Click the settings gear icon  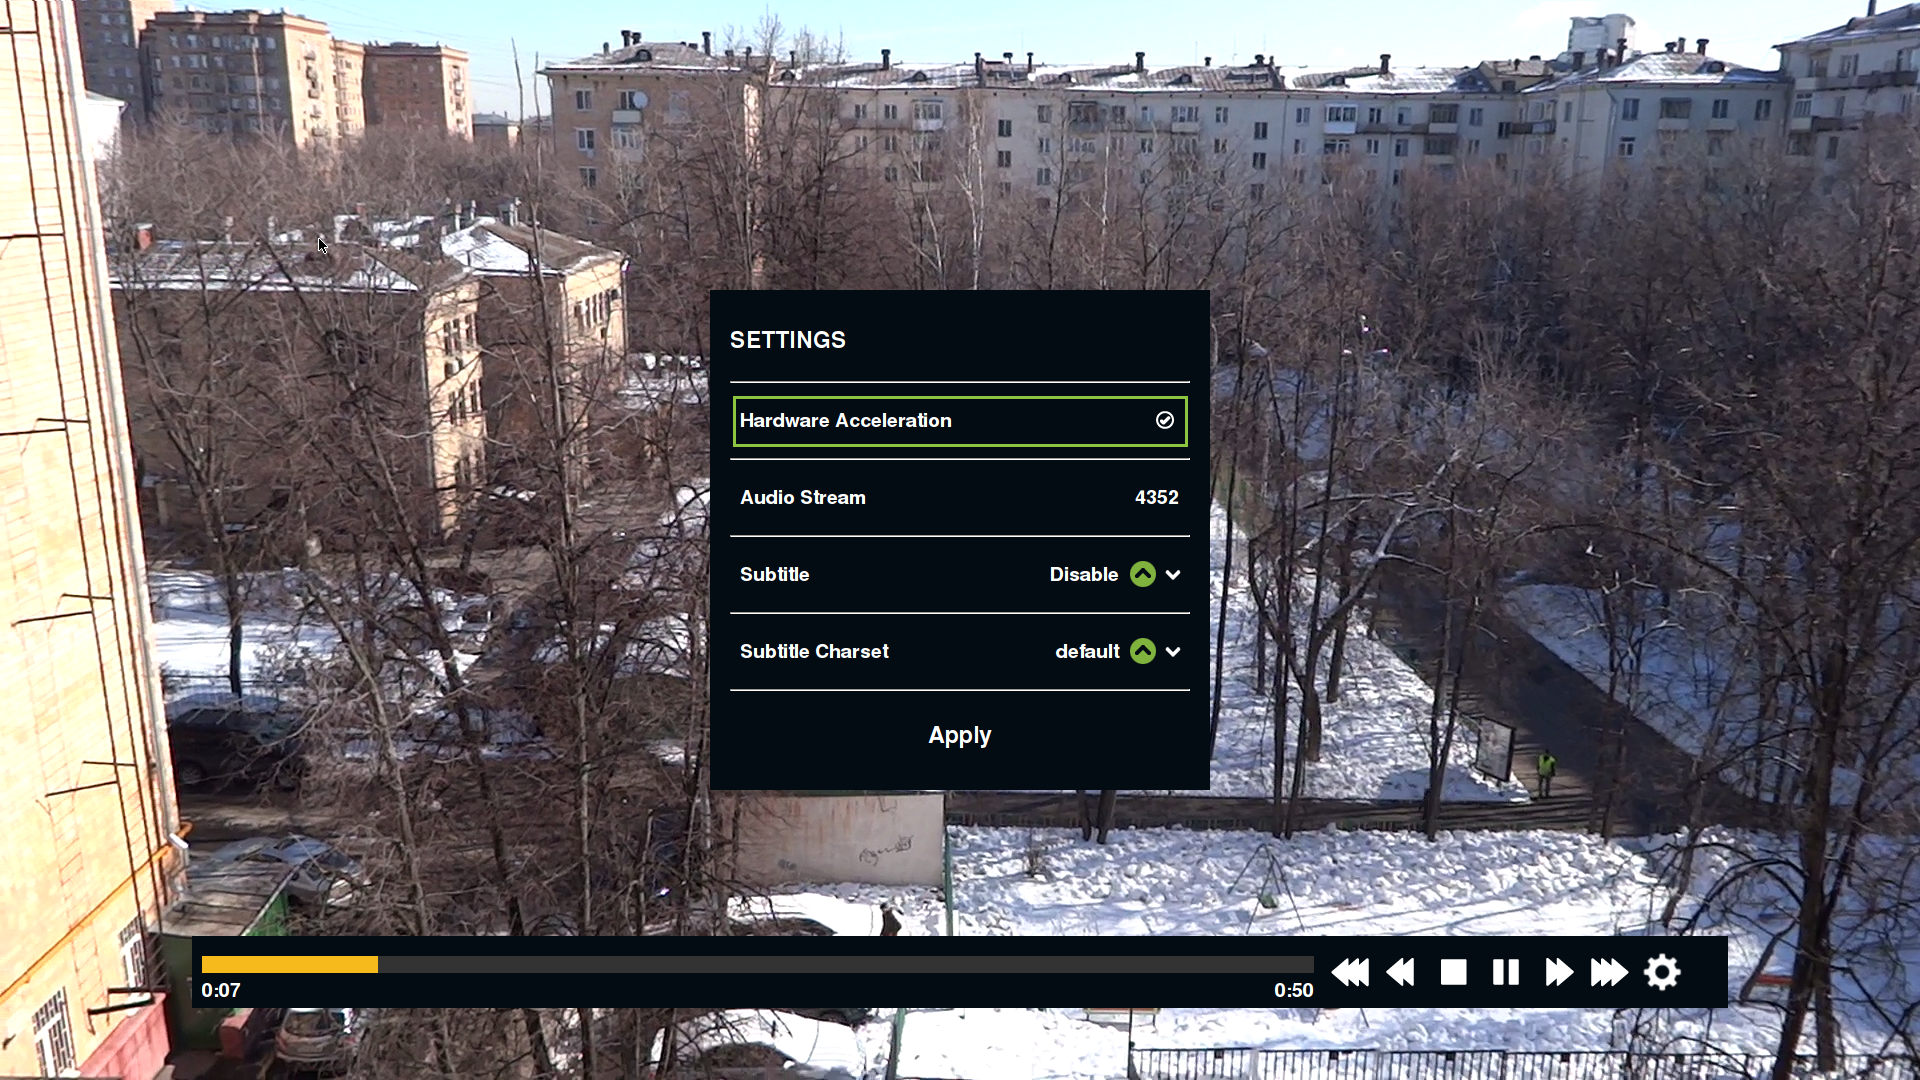(x=1662, y=972)
